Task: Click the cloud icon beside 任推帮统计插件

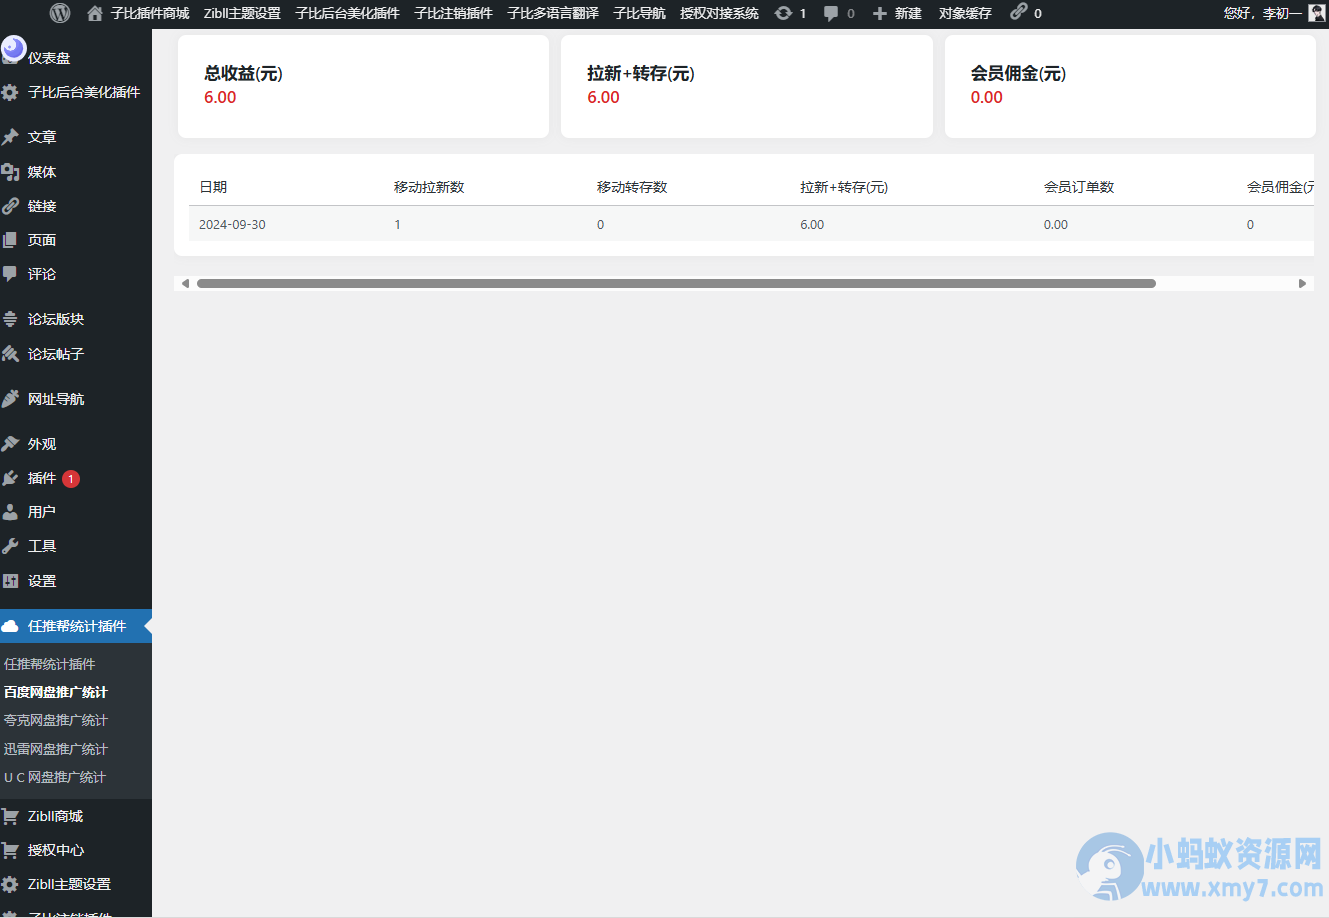Action: tap(10, 626)
